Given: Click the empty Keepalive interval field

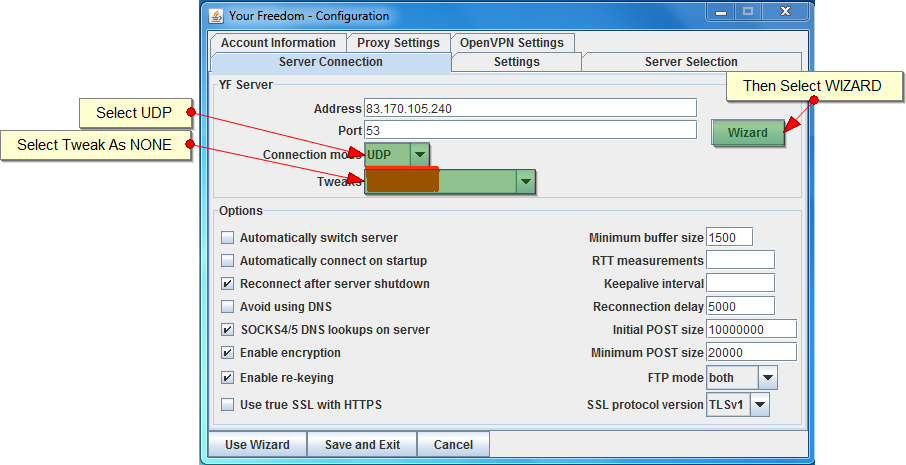Looking at the screenshot, I should click(740, 284).
